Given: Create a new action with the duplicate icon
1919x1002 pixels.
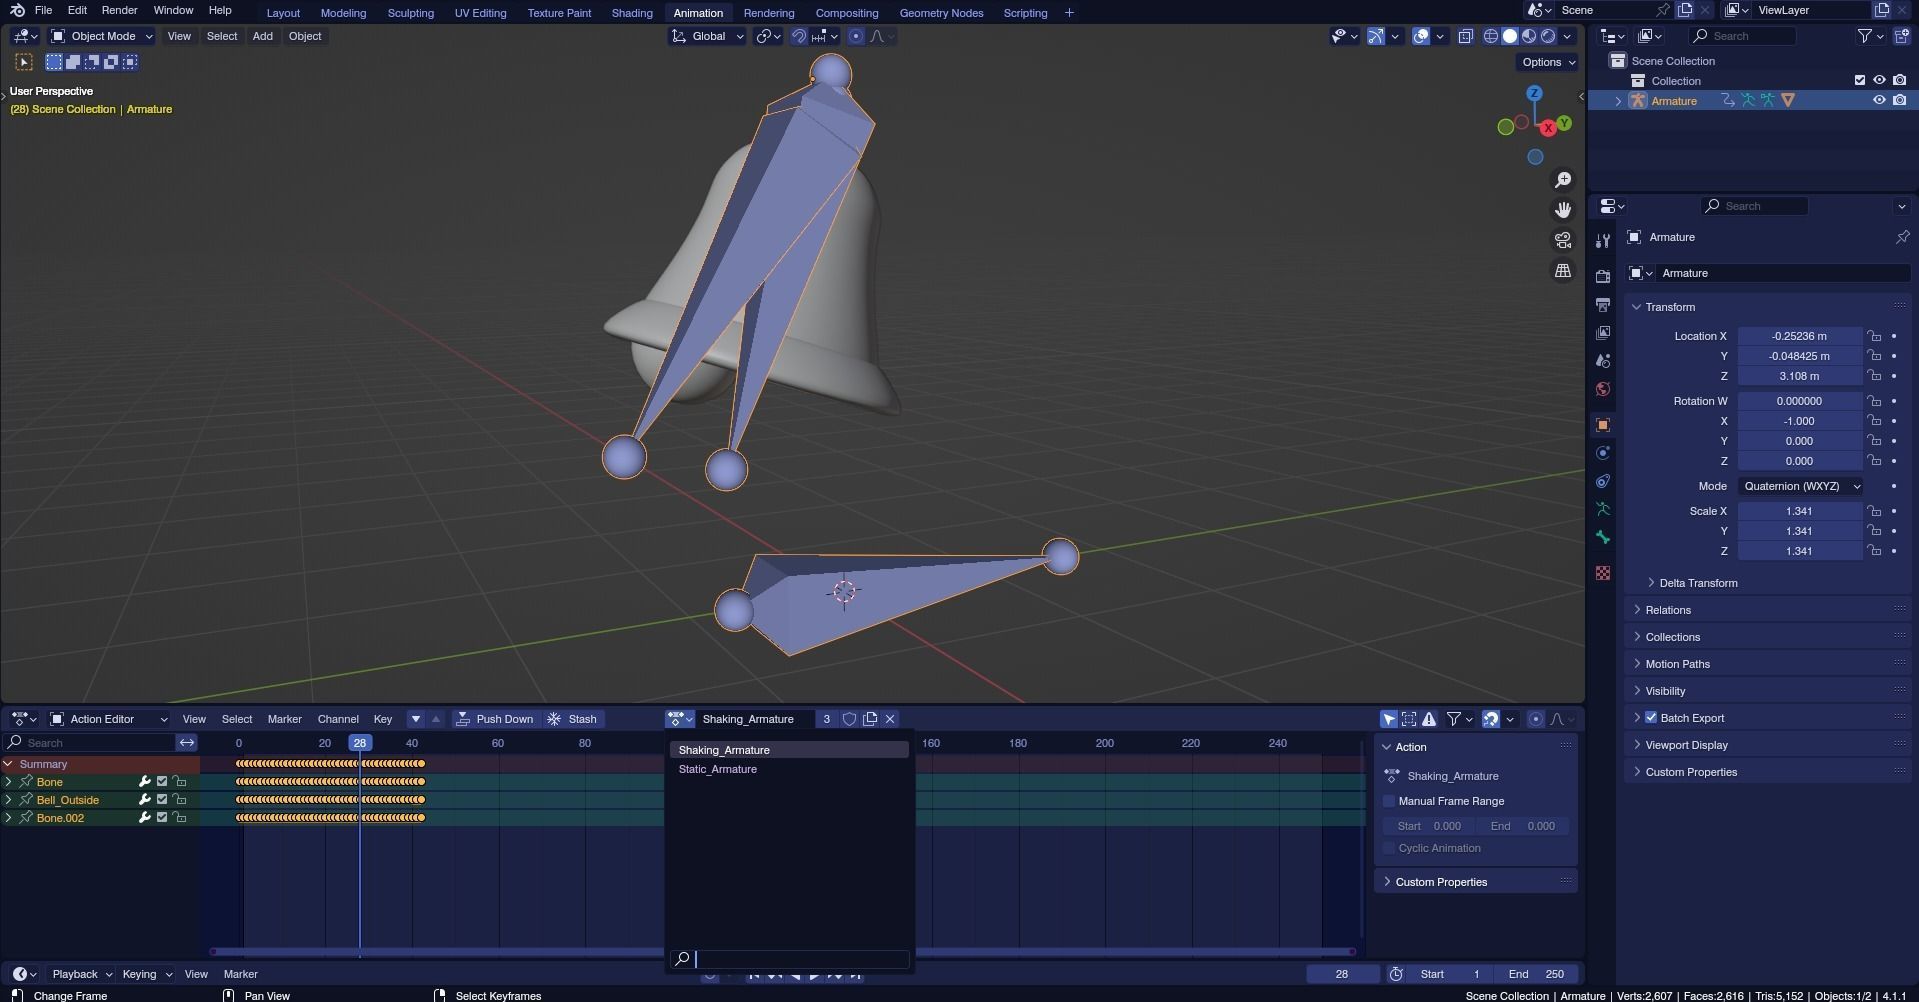Looking at the screenshot, I should click(870, 719).
